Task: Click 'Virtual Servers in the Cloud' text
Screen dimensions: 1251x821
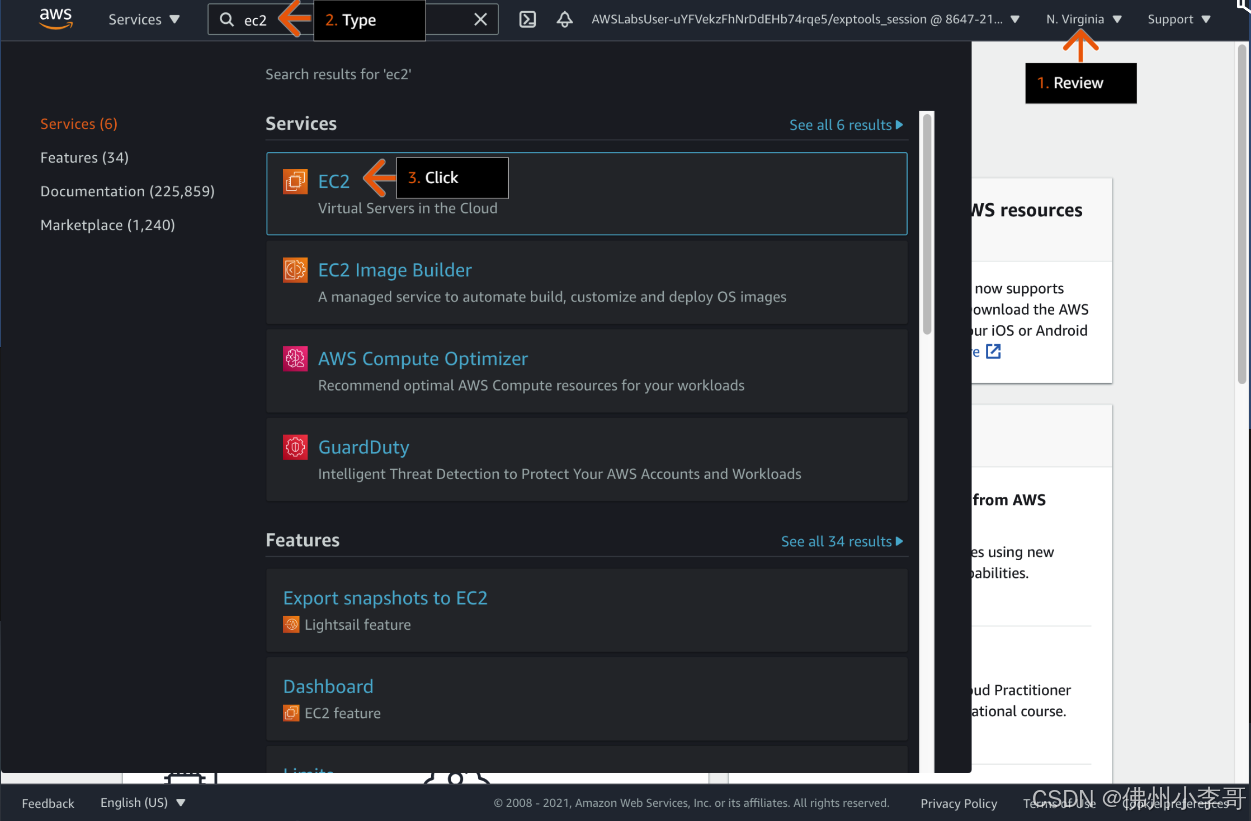Action: (x=407, y=208)
